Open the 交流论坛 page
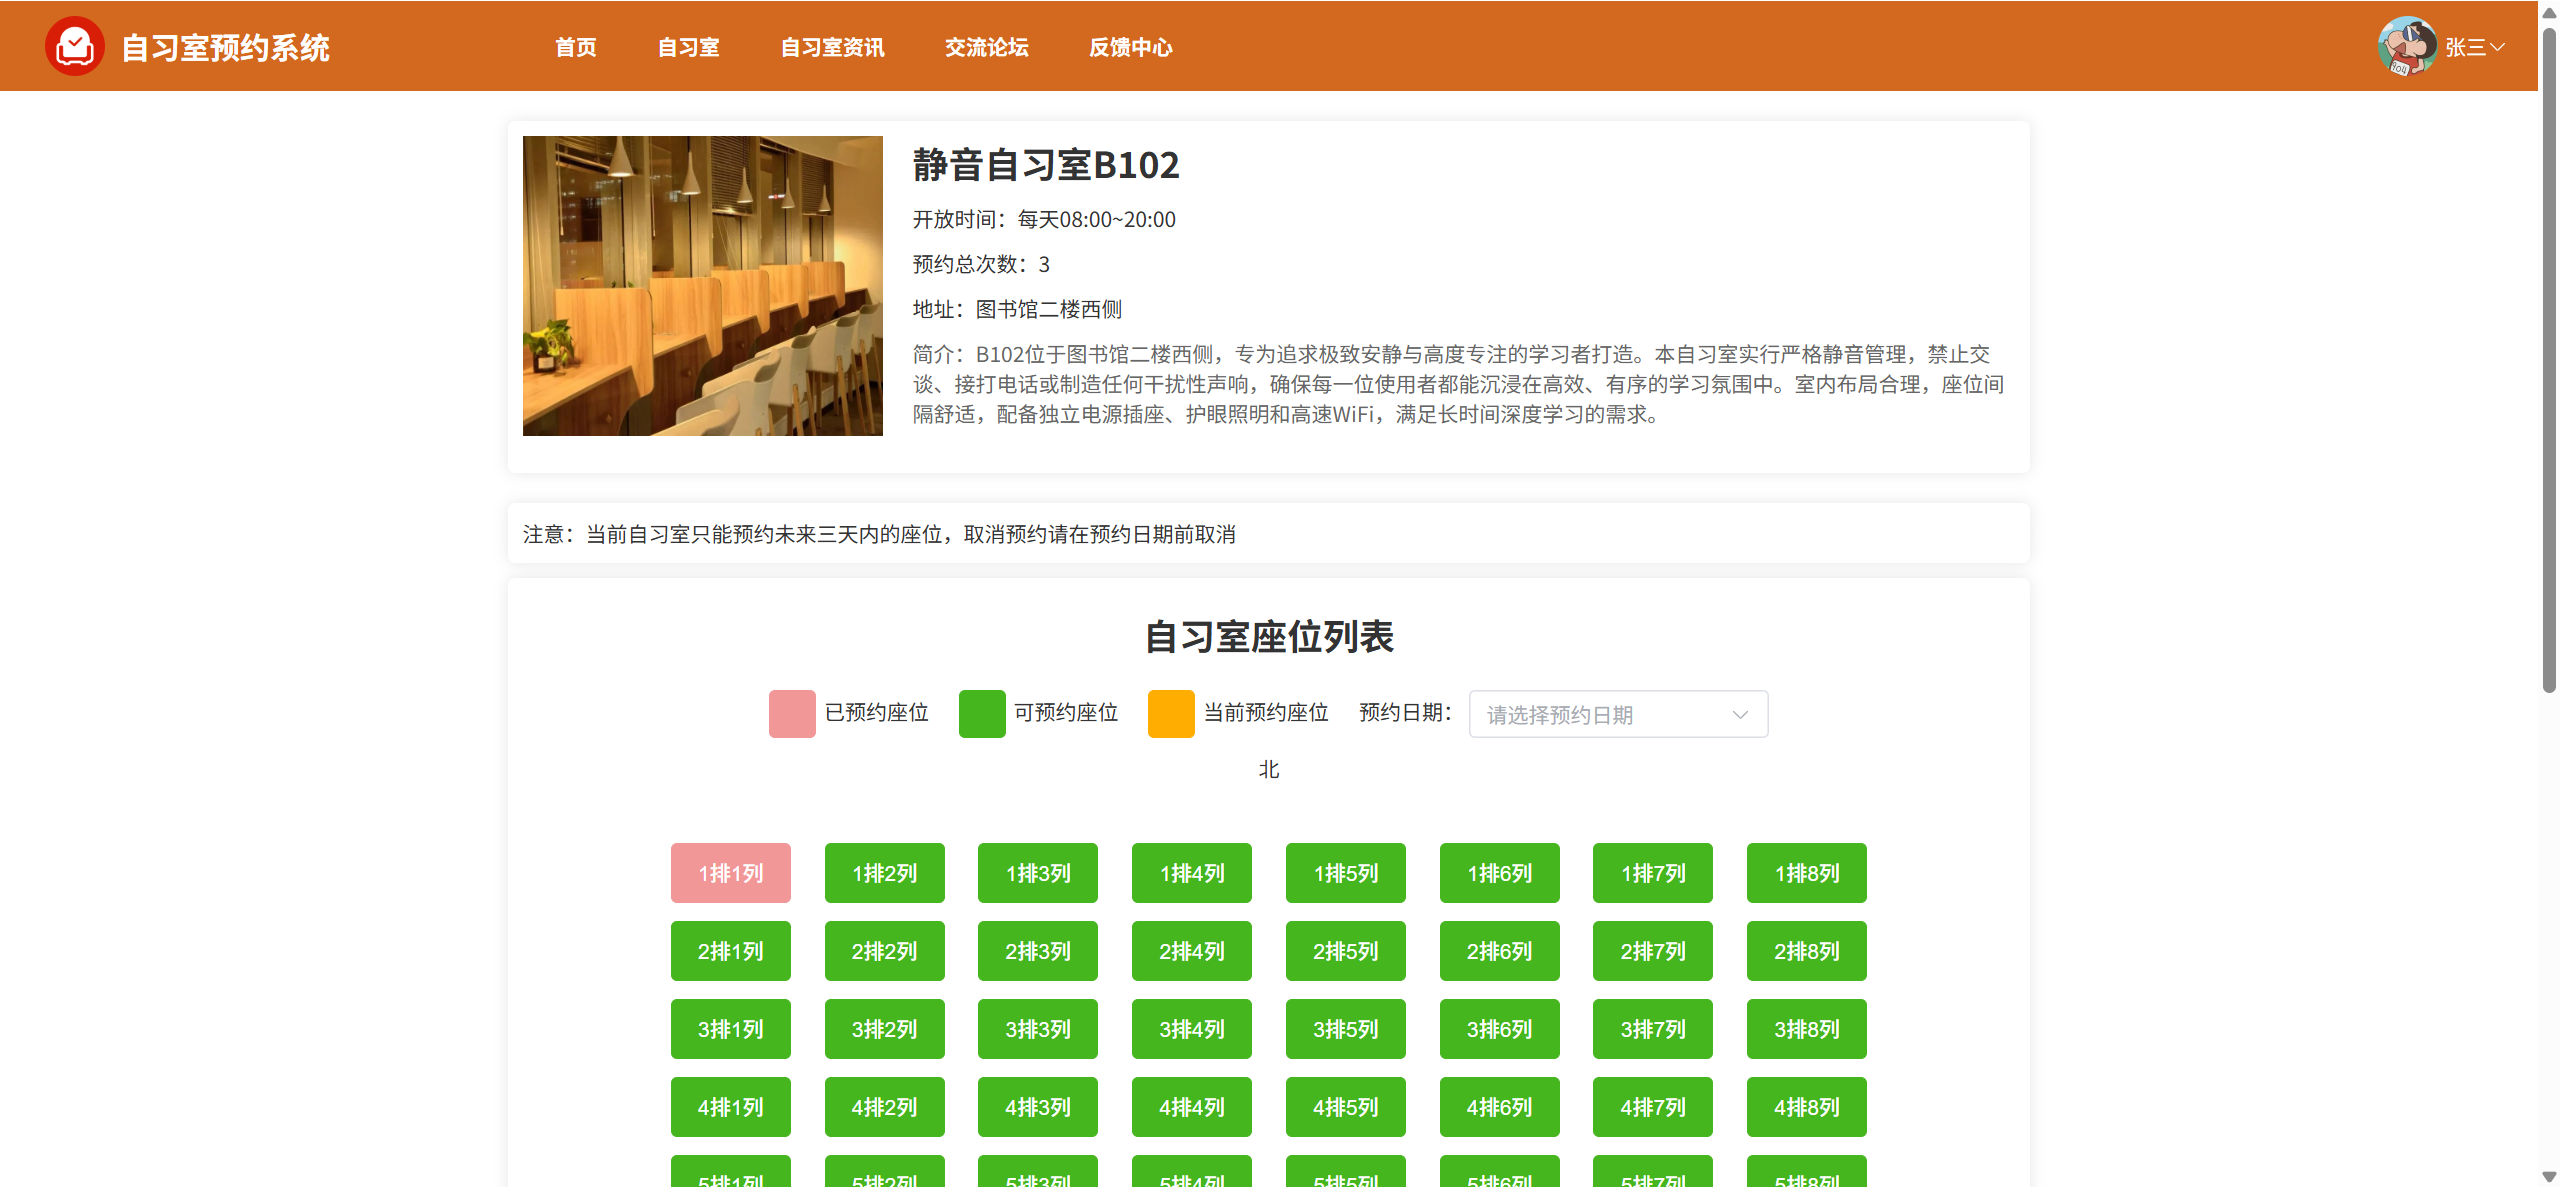The width and height of the screenshot is (2560, 1187). 986,47
